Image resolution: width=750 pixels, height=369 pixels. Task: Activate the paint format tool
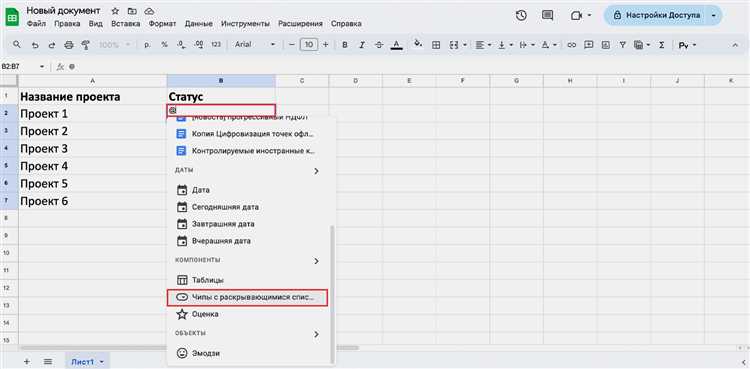(86, 45)
